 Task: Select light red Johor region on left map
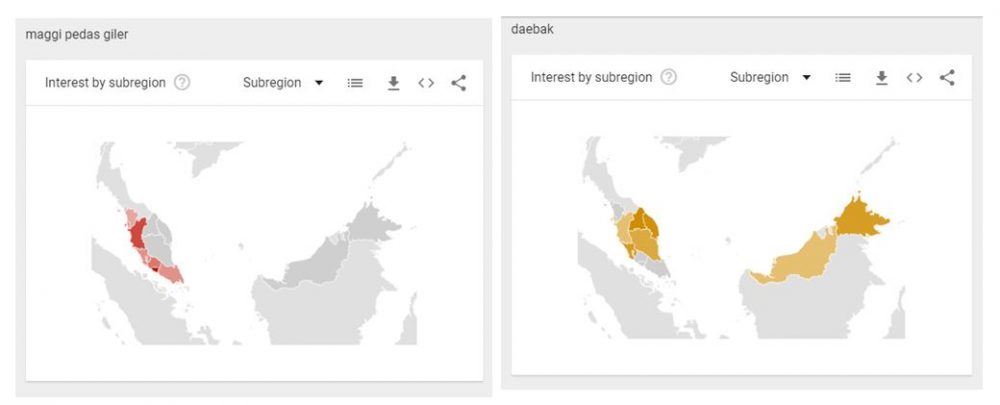coord(170,272)
